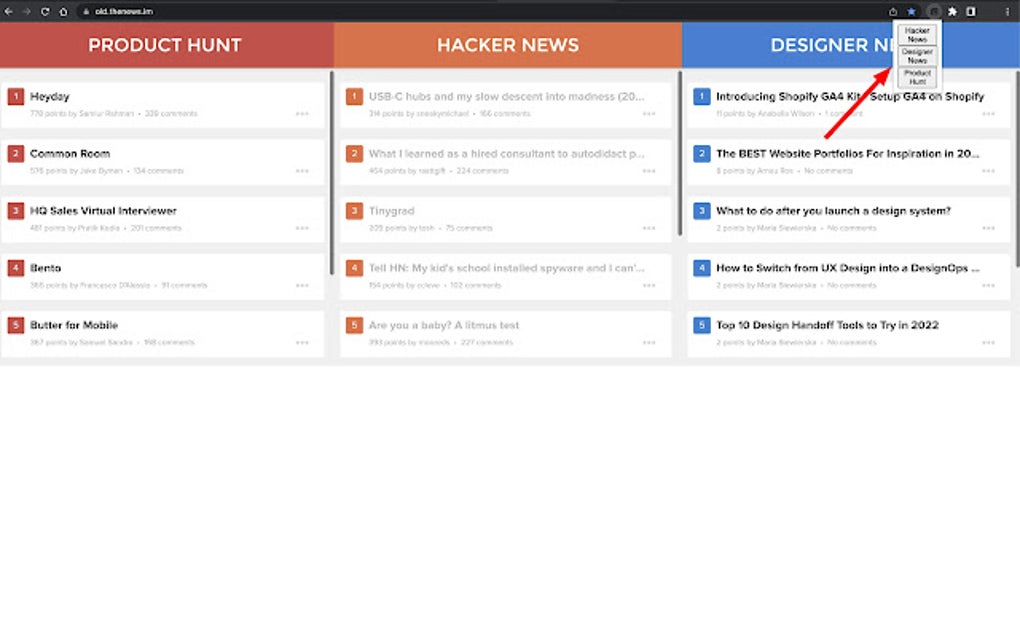Open the Butter for Mobile post
Viewport: 1020px width, 638px height.
tap(74, 325)
